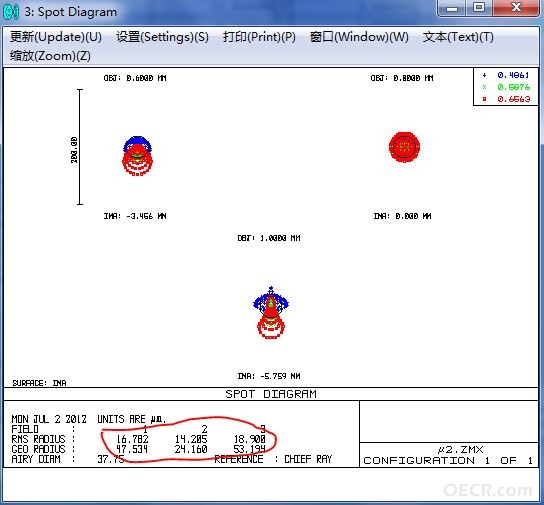Open the Update menu
The height and width of the screenshot is (505, 544).
pos(56,37)
